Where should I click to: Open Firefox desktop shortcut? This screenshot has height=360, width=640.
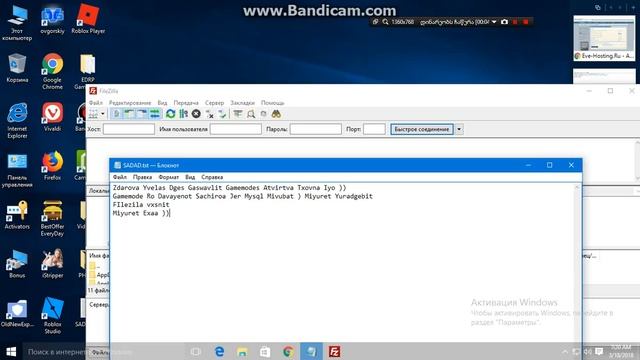coord(52,166)
